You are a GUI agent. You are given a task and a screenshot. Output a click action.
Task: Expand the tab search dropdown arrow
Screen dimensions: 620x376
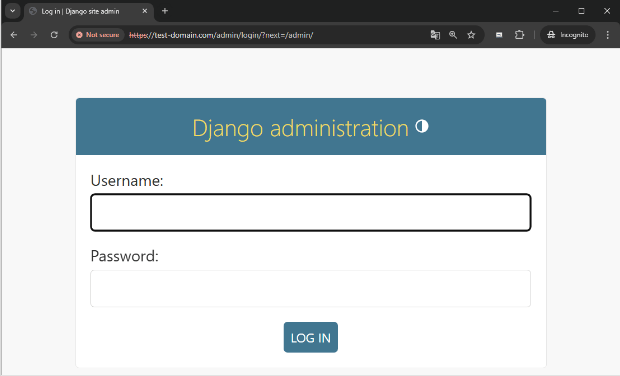[x=13, y=11]
